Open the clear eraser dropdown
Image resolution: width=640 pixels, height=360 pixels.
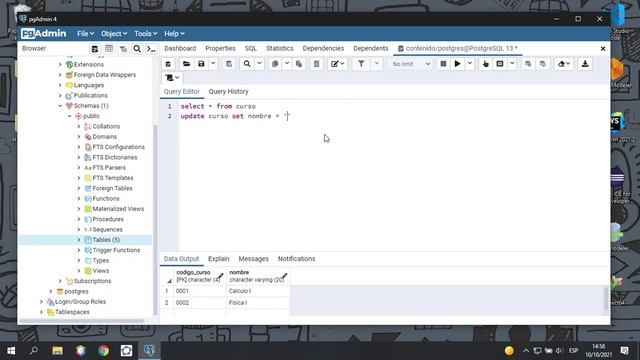pyautogui.click(x=564, y=64)
